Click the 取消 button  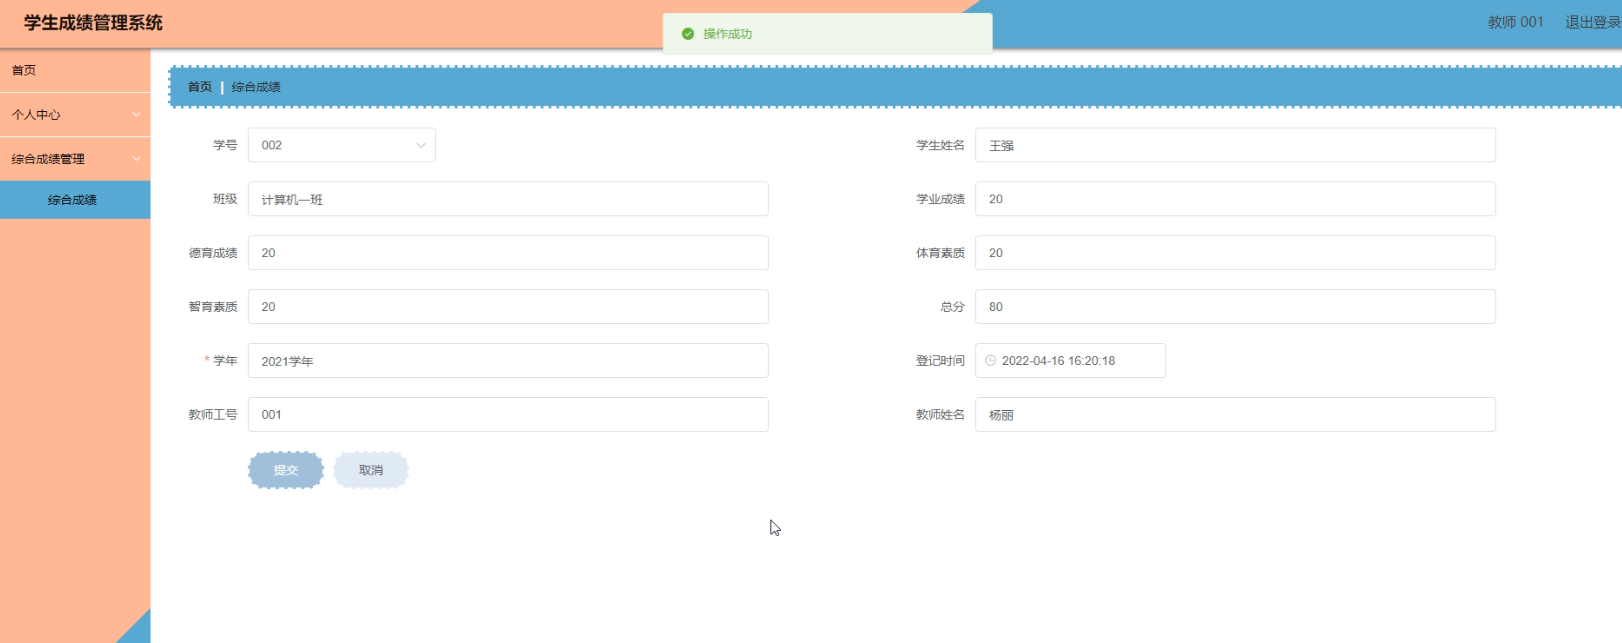click(x=371, y=470)
